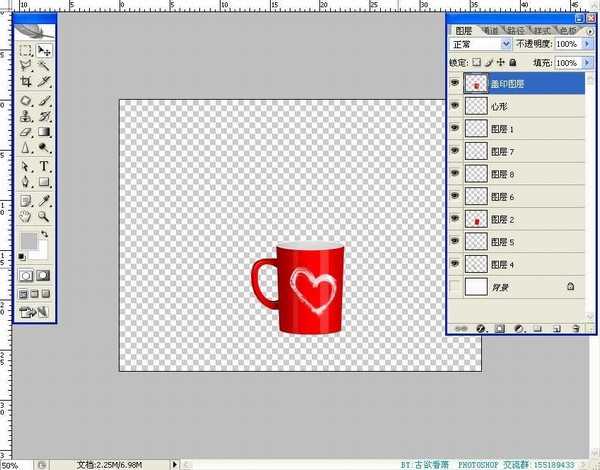Expand the 不透明度 opacity slider arrow
The width and height of the screenshot is (600, 470).
pyautogui.click(x=585, y=45)
